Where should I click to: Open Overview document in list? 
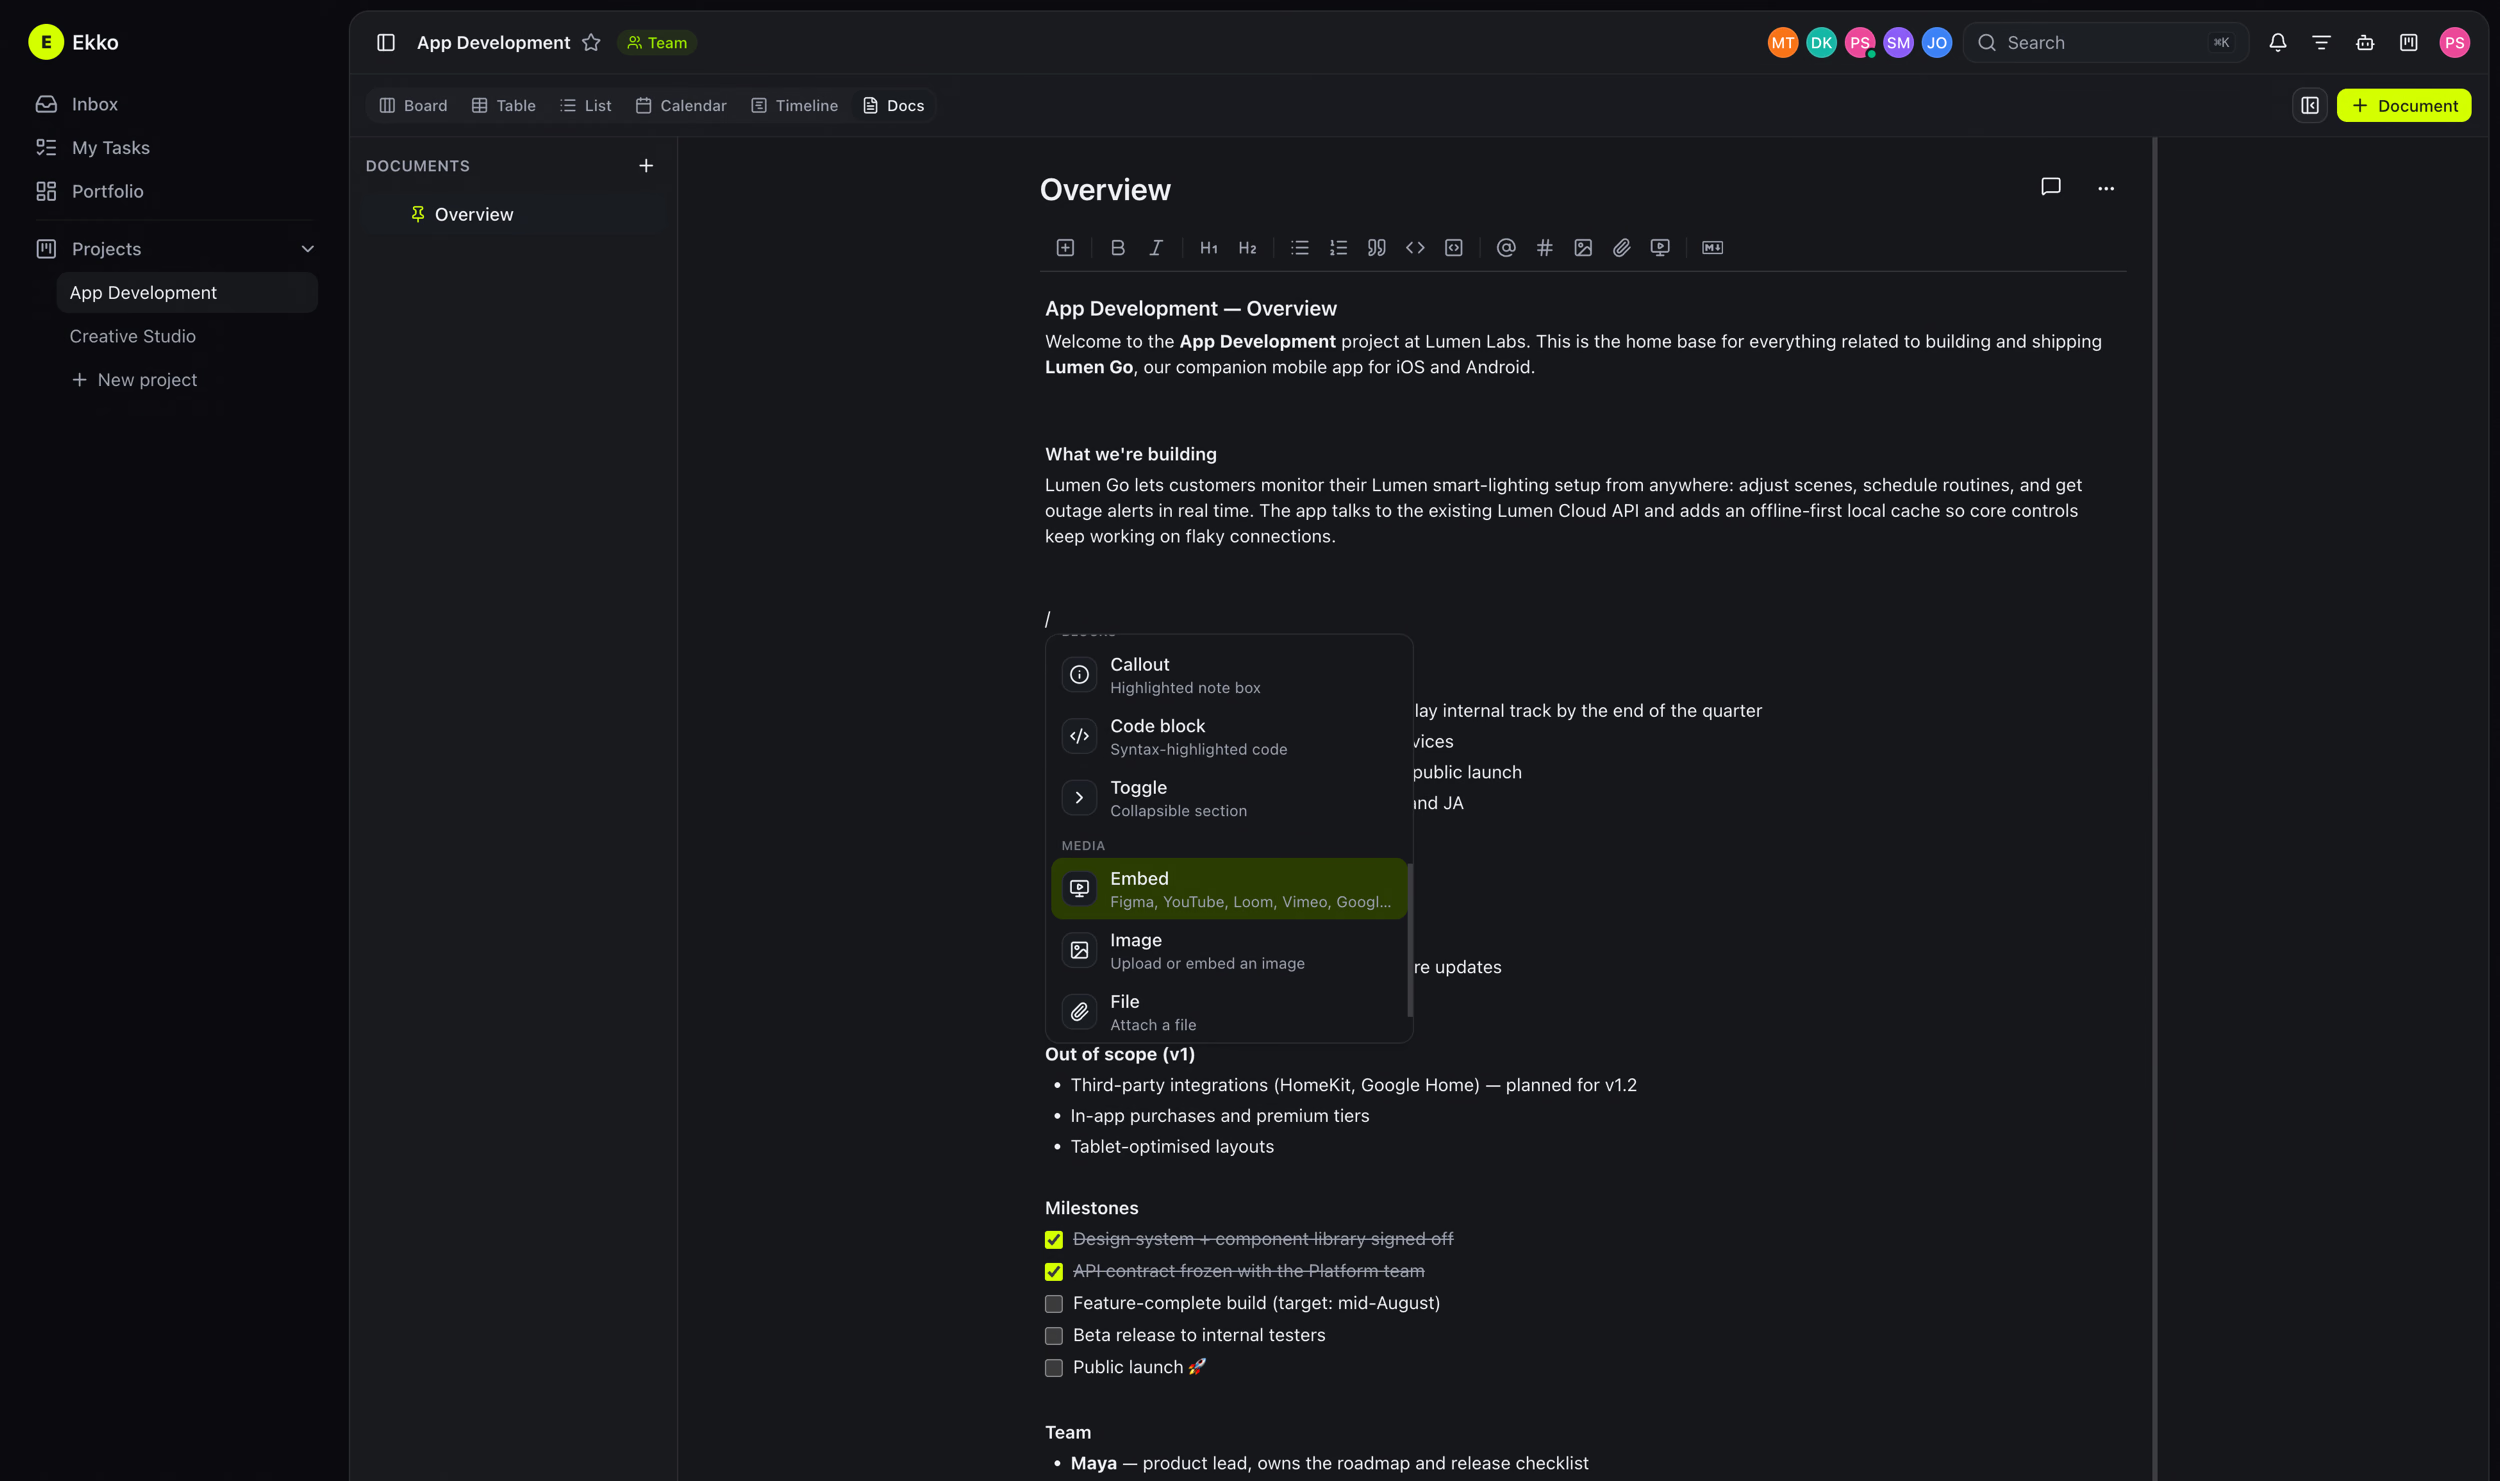(515, 214)
